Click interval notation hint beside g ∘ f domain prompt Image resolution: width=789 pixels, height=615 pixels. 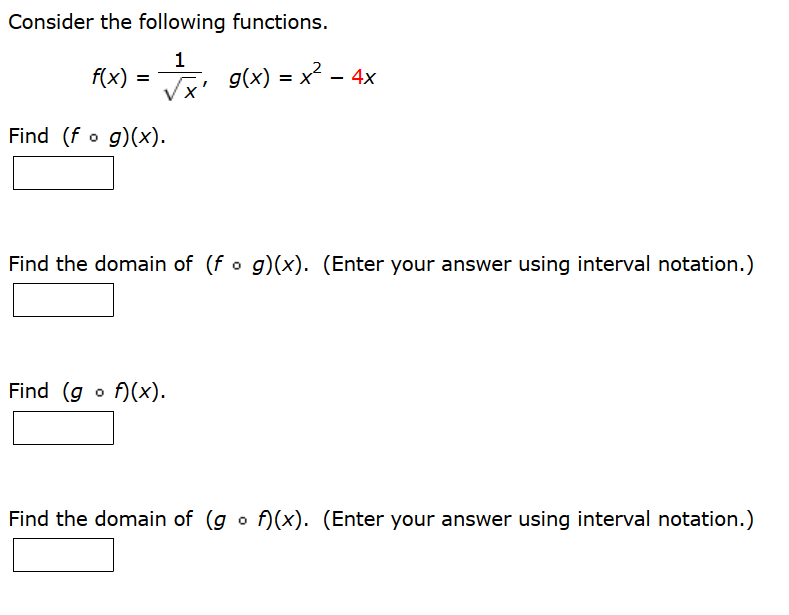point(538,519)
